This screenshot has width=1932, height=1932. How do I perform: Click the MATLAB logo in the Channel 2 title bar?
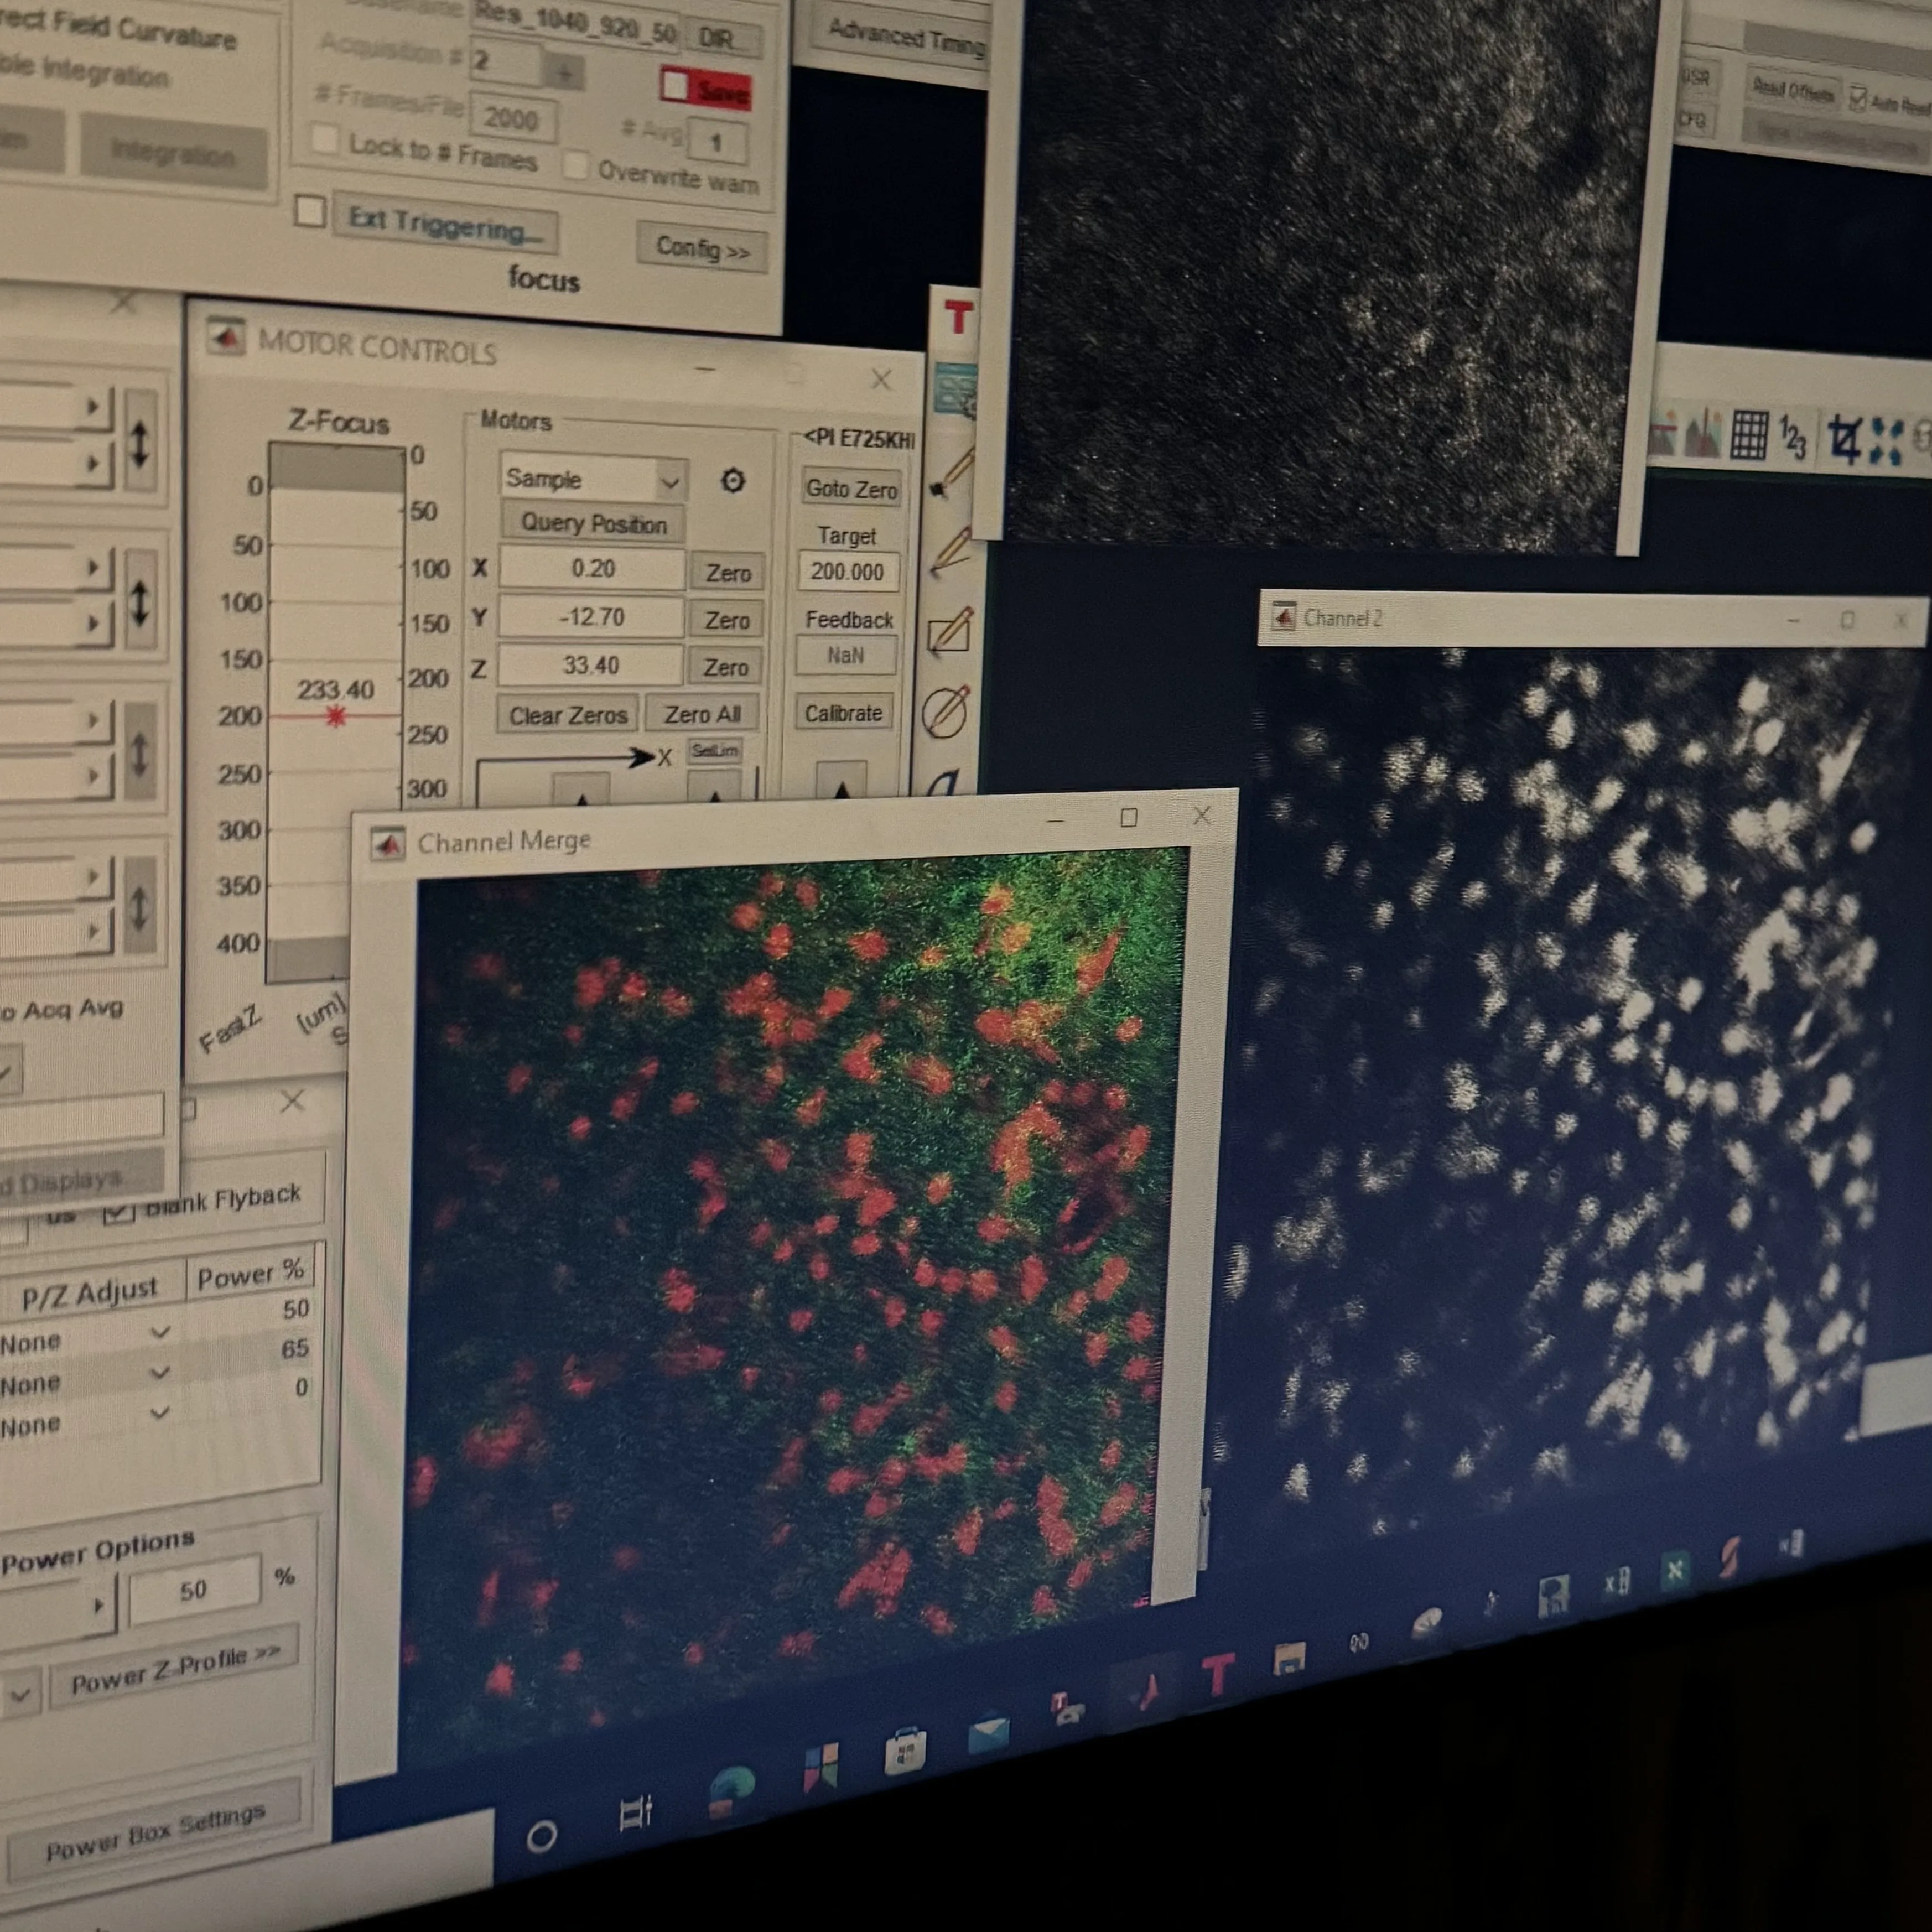1283,616
